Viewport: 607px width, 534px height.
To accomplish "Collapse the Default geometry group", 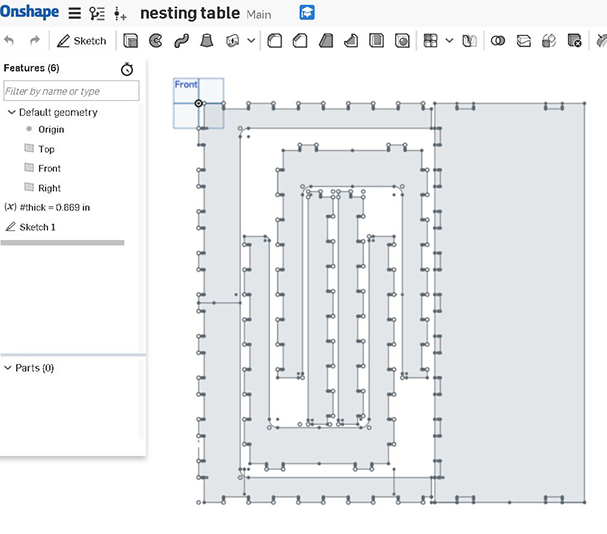I will [11, 112].
